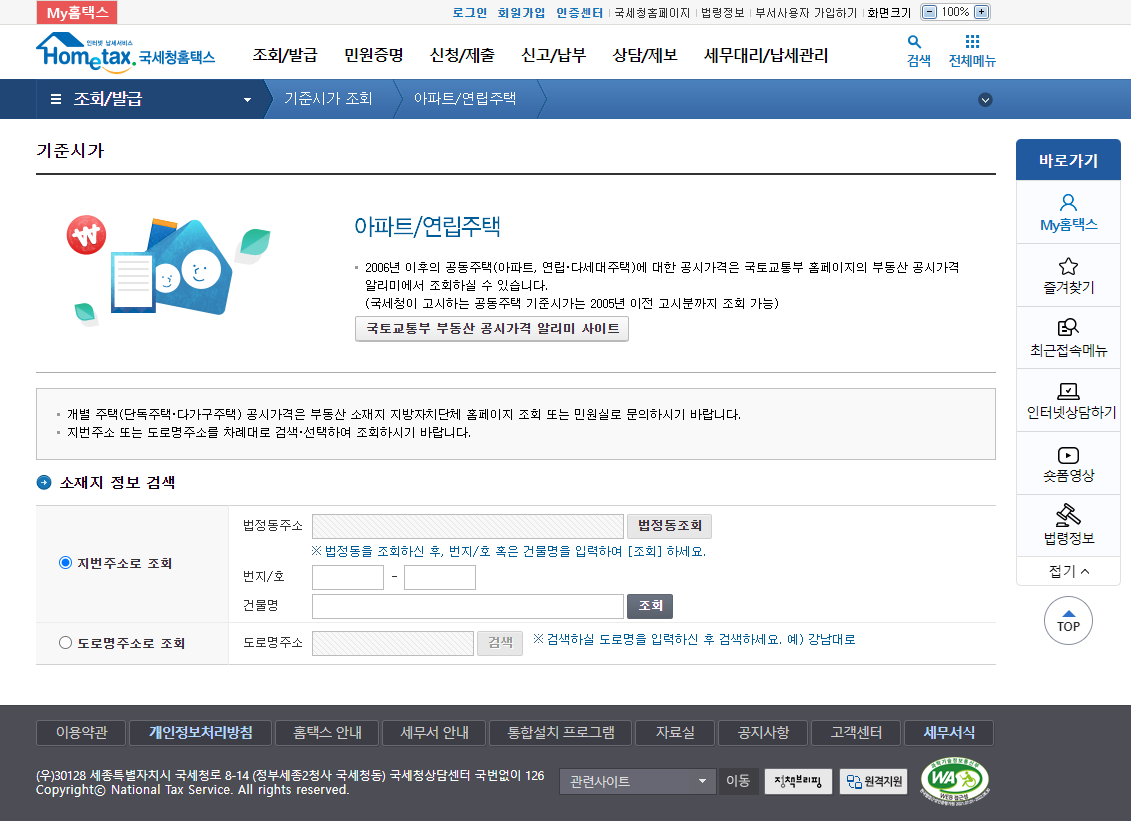Open 국토교통부 부동산 공시가격 알리미 사이트 button

491,328
